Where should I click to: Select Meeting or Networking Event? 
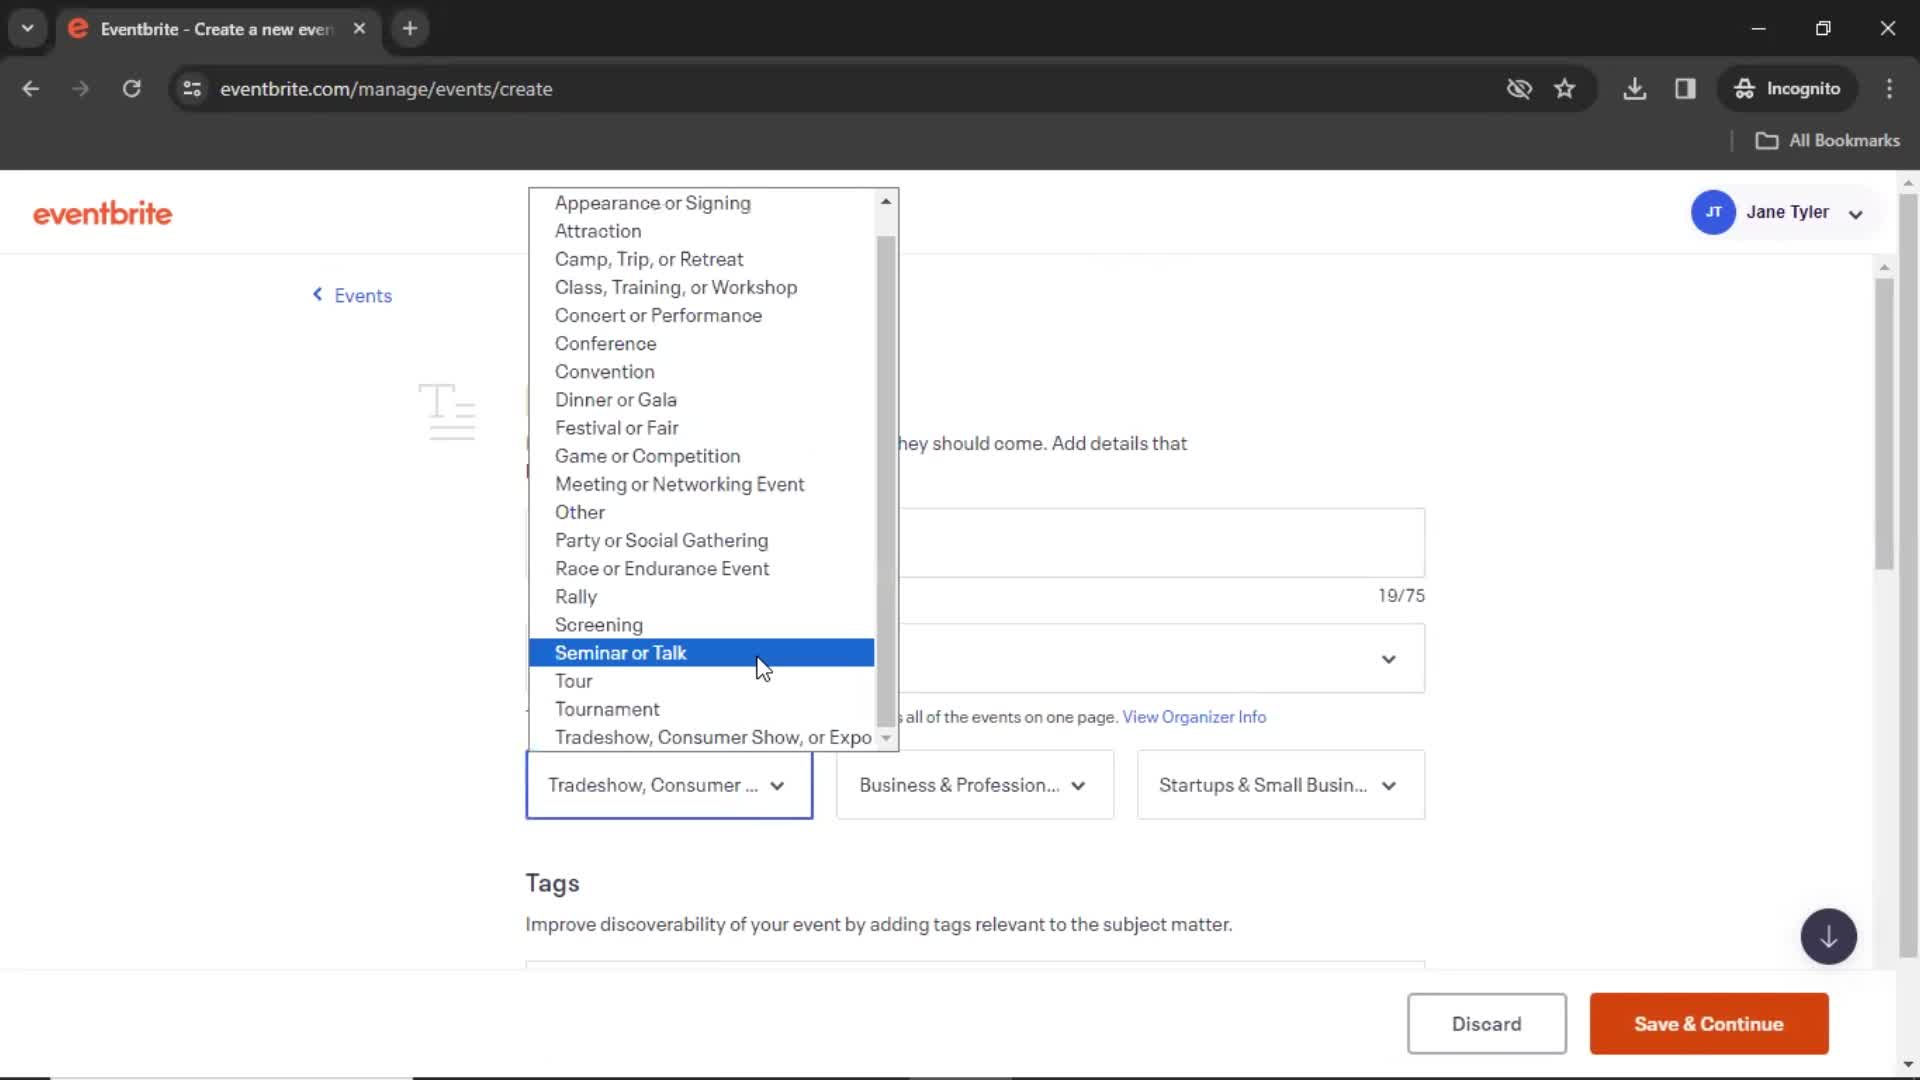[x=701, y=484]
